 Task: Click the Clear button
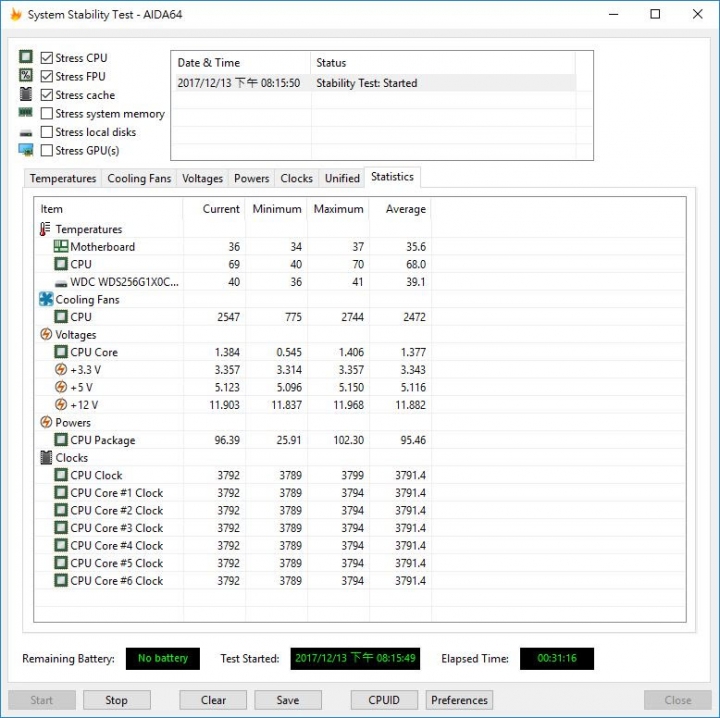pos(213,700)
